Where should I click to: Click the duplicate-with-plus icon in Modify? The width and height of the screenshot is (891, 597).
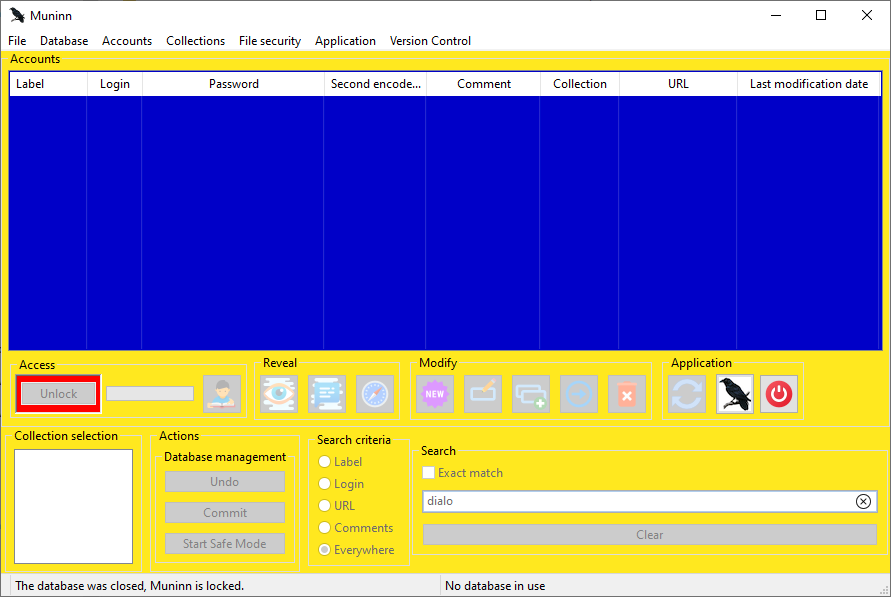click(531, 394)
